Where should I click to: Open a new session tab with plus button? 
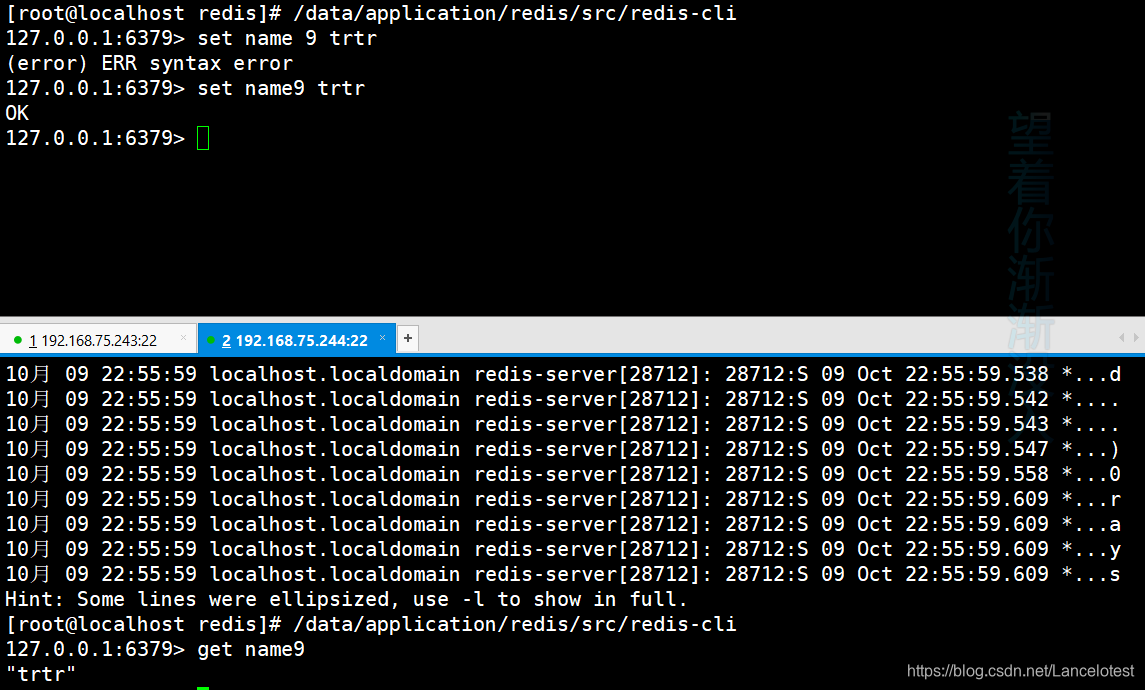408,338
